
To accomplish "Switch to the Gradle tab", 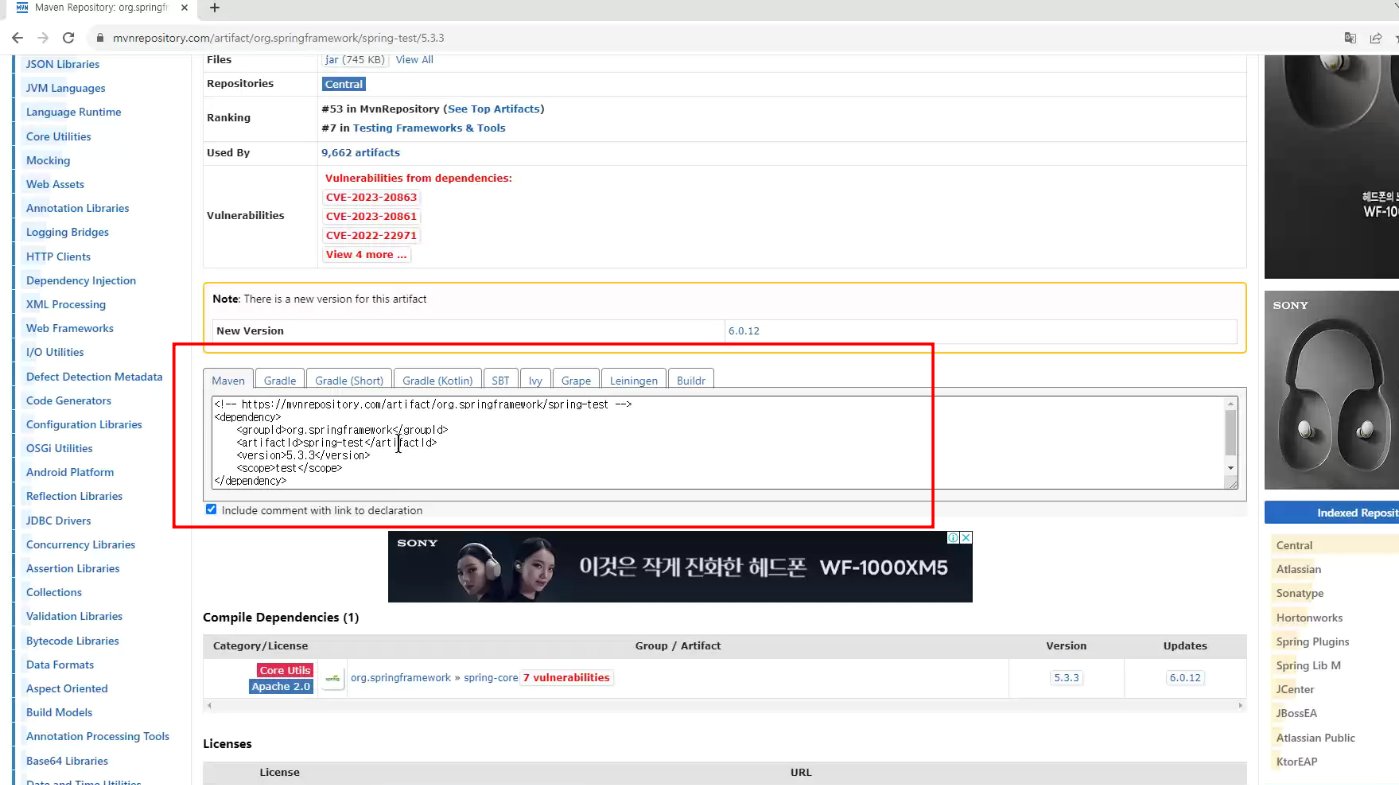I will pos(280,380).
